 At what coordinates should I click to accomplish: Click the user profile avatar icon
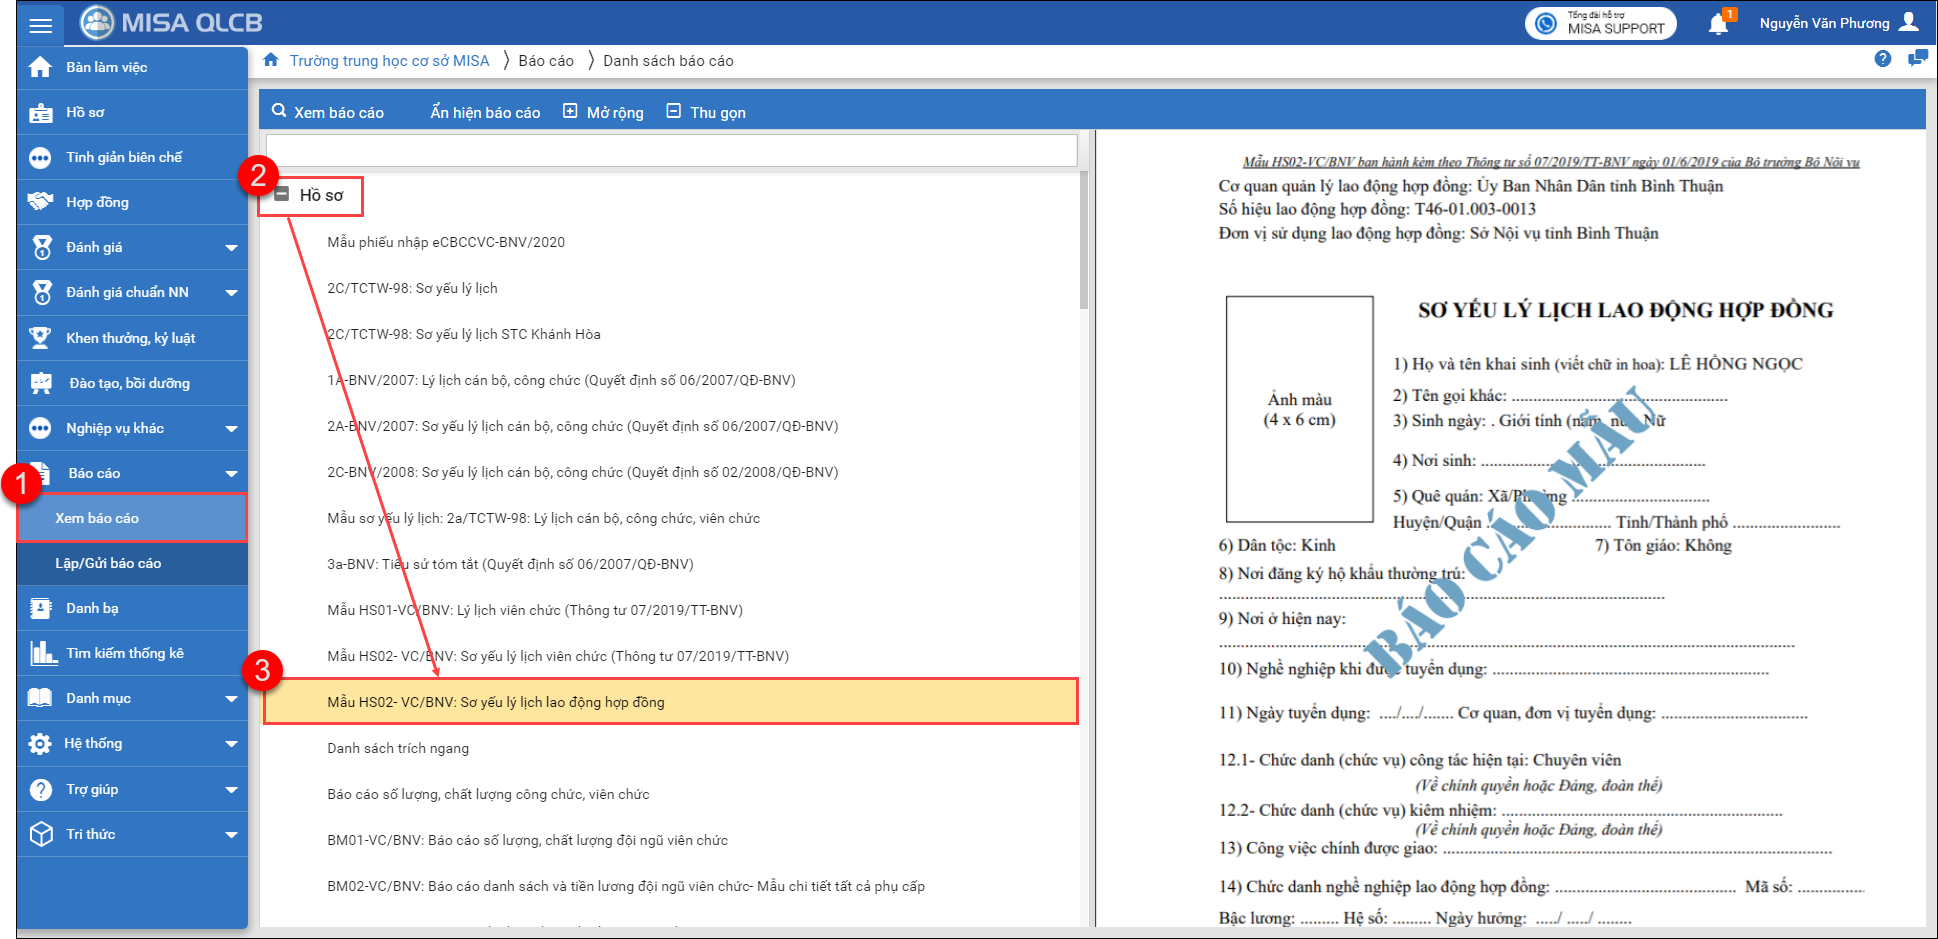click(x=1909, y=22)
